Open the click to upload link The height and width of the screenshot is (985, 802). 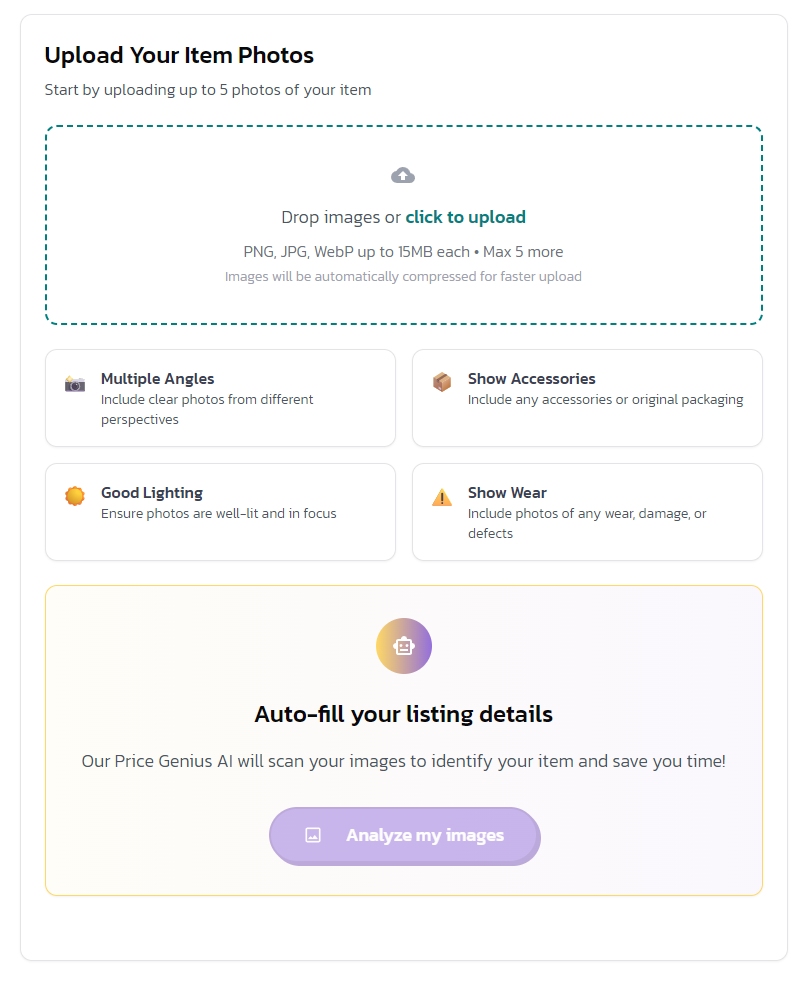pos(466,217)
